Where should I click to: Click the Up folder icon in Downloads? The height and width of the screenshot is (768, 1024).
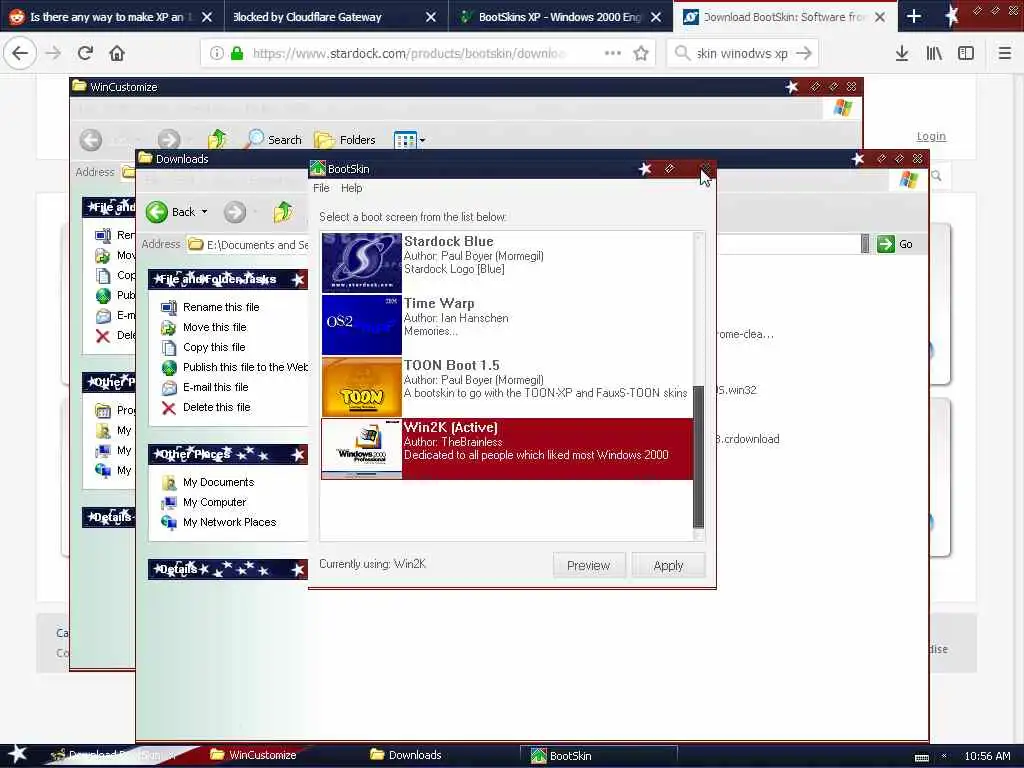pos(283,212)
